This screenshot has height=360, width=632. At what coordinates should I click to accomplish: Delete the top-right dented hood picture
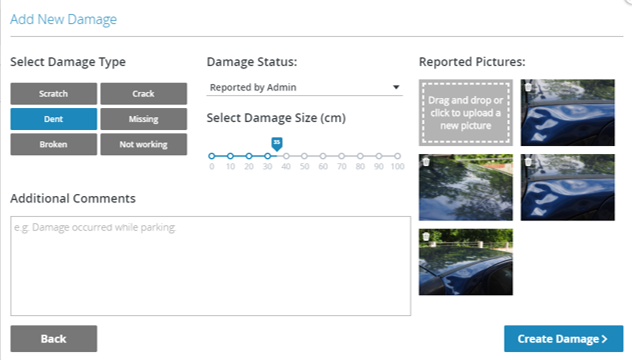(x=528, y=87)
